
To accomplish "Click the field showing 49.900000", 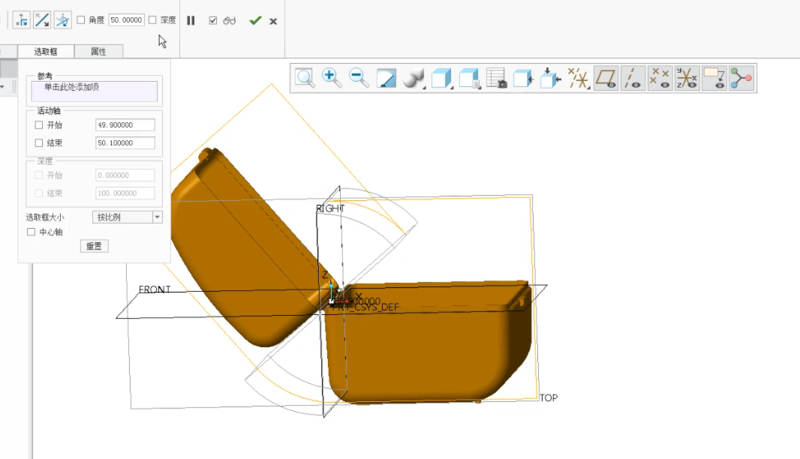I will coord(125,125).
